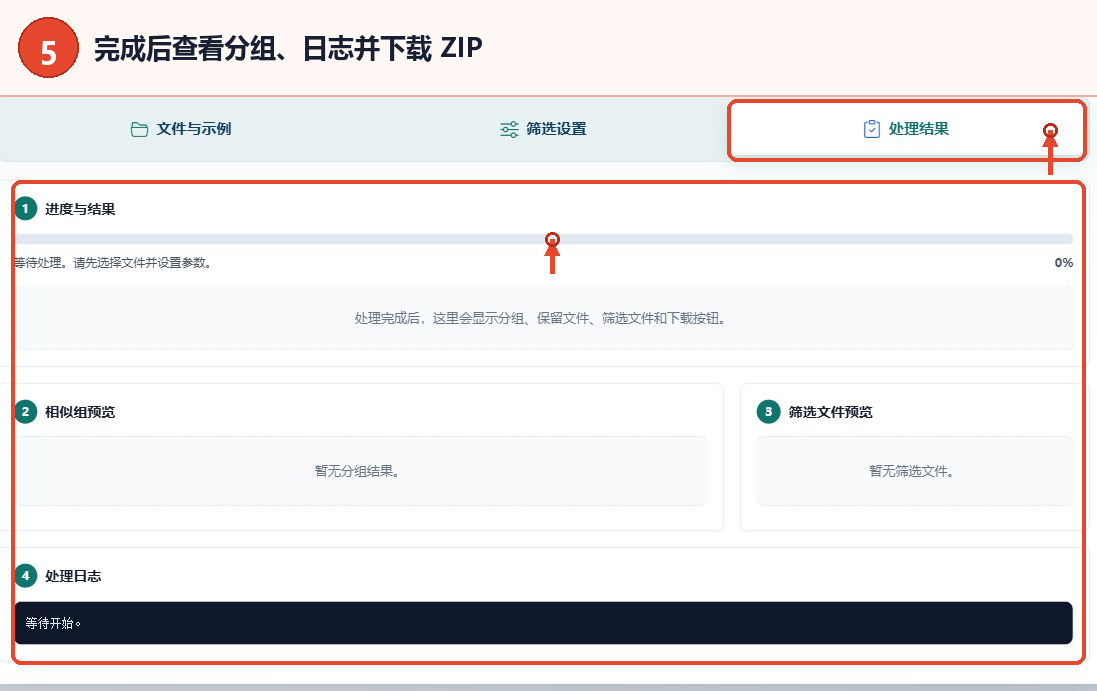Image resolution: width=1097 pixels, height=691 pixels.
Task: Click the 暂无筛选文件 placeholder box
Action: click(x=914, y=471)
